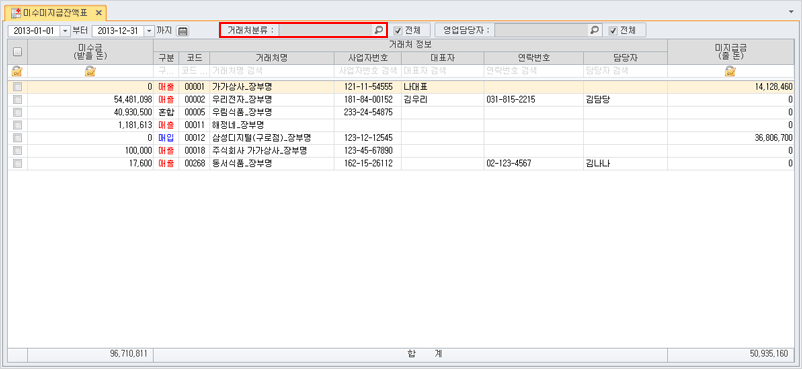Viewport: 802px width, 369px height.
Task: Sort by the 구분 column header
Action: click(x=166, y=58)
